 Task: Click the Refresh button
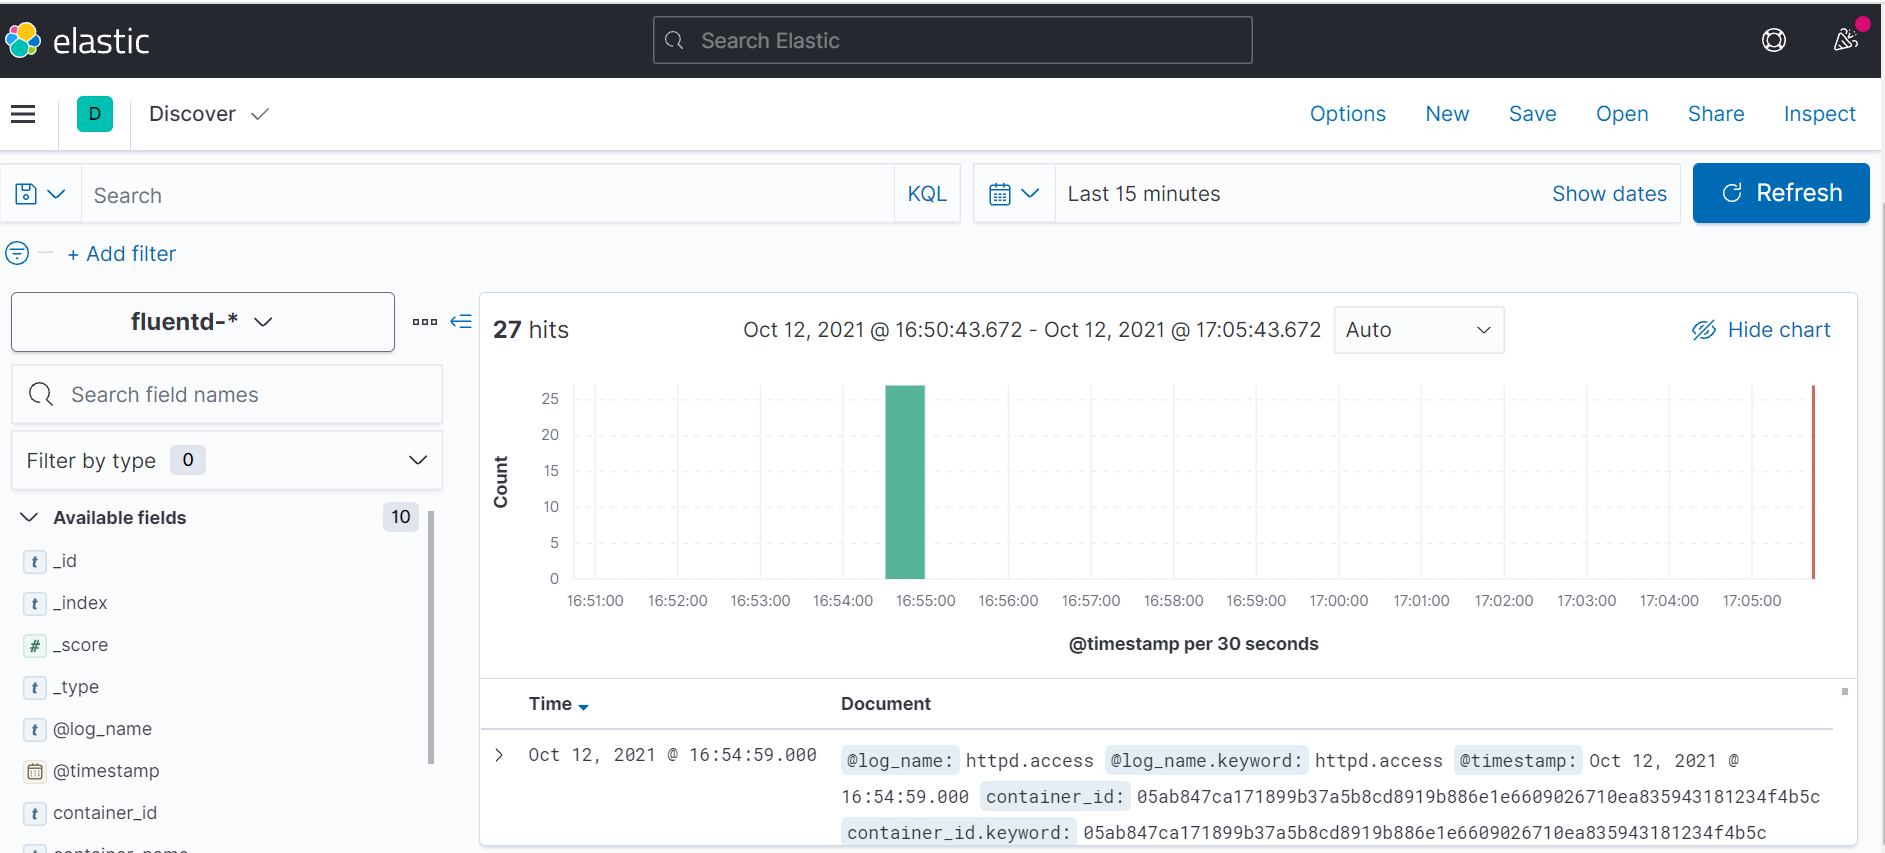click(1781, 193)
